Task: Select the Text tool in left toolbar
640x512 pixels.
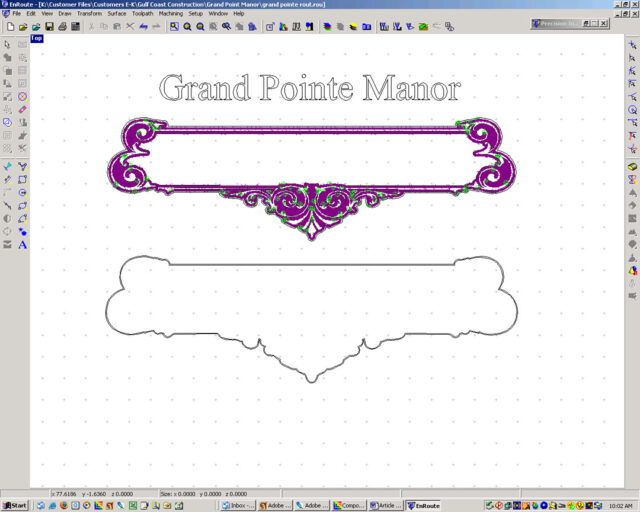Action: tap(22, 244)
